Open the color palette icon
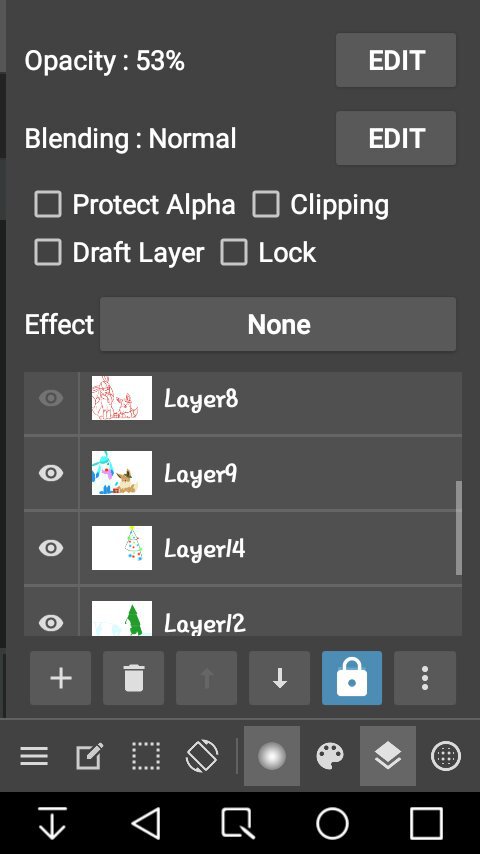 tap(330, 756)
